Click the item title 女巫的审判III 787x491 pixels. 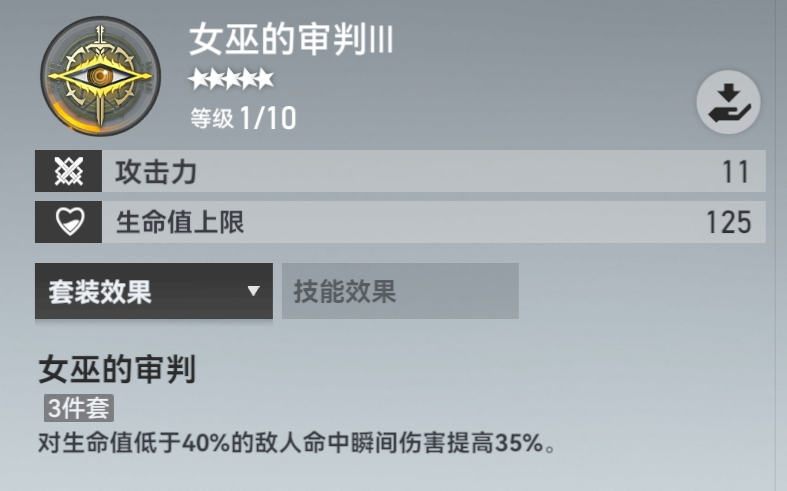coord(291,40)
